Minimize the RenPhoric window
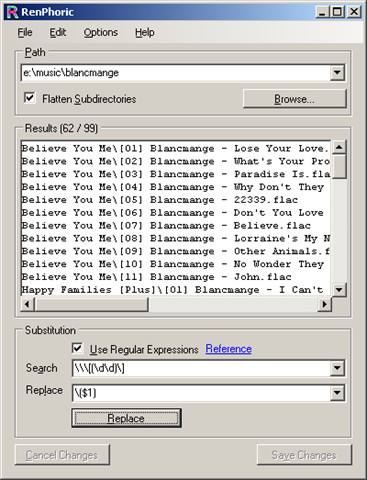The width and height of the screenshot is (367, 480). click(x=322, y=12)
